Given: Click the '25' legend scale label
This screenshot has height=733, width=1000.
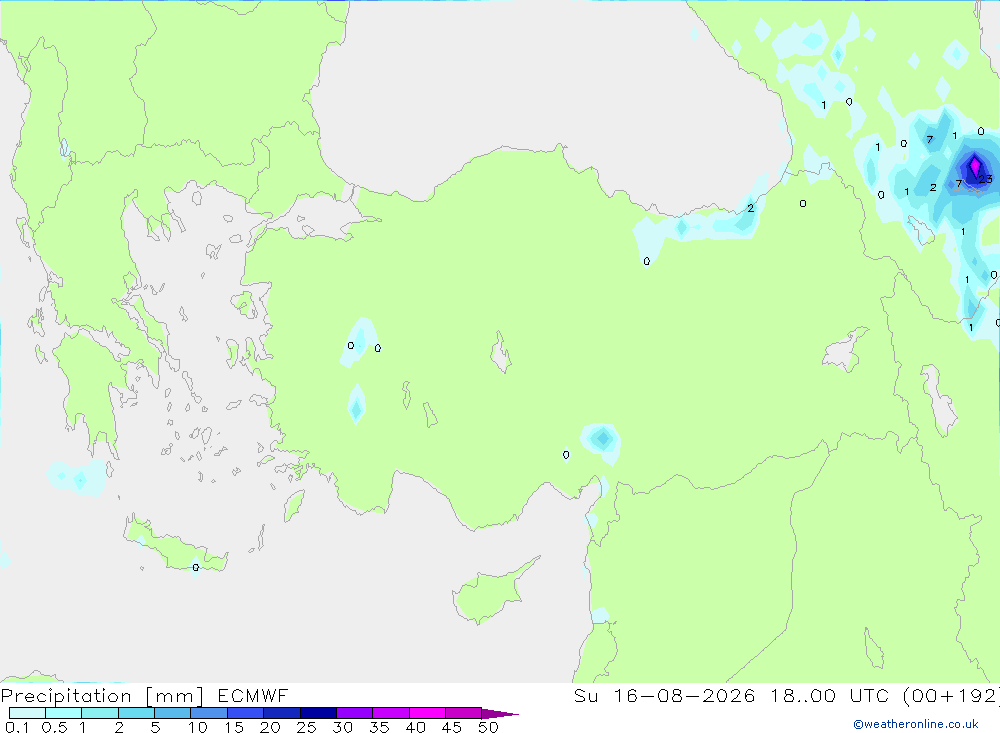Looking at the screenshot, I should (306, 727).
